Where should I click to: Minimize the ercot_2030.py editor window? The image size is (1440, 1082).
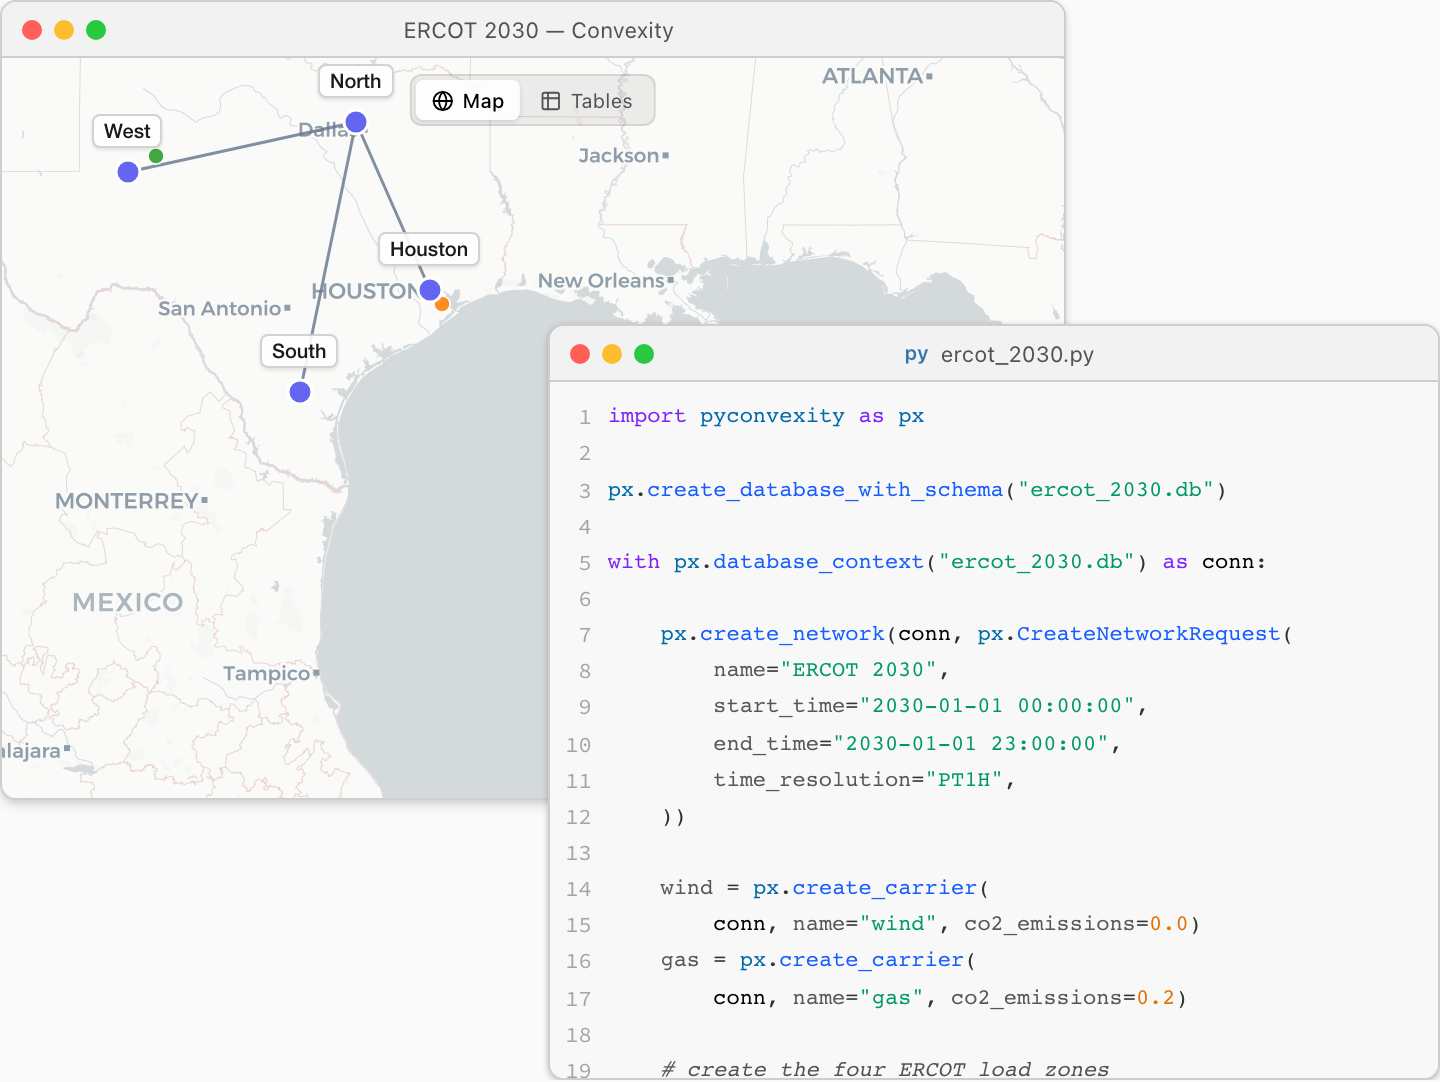point(612,354)
